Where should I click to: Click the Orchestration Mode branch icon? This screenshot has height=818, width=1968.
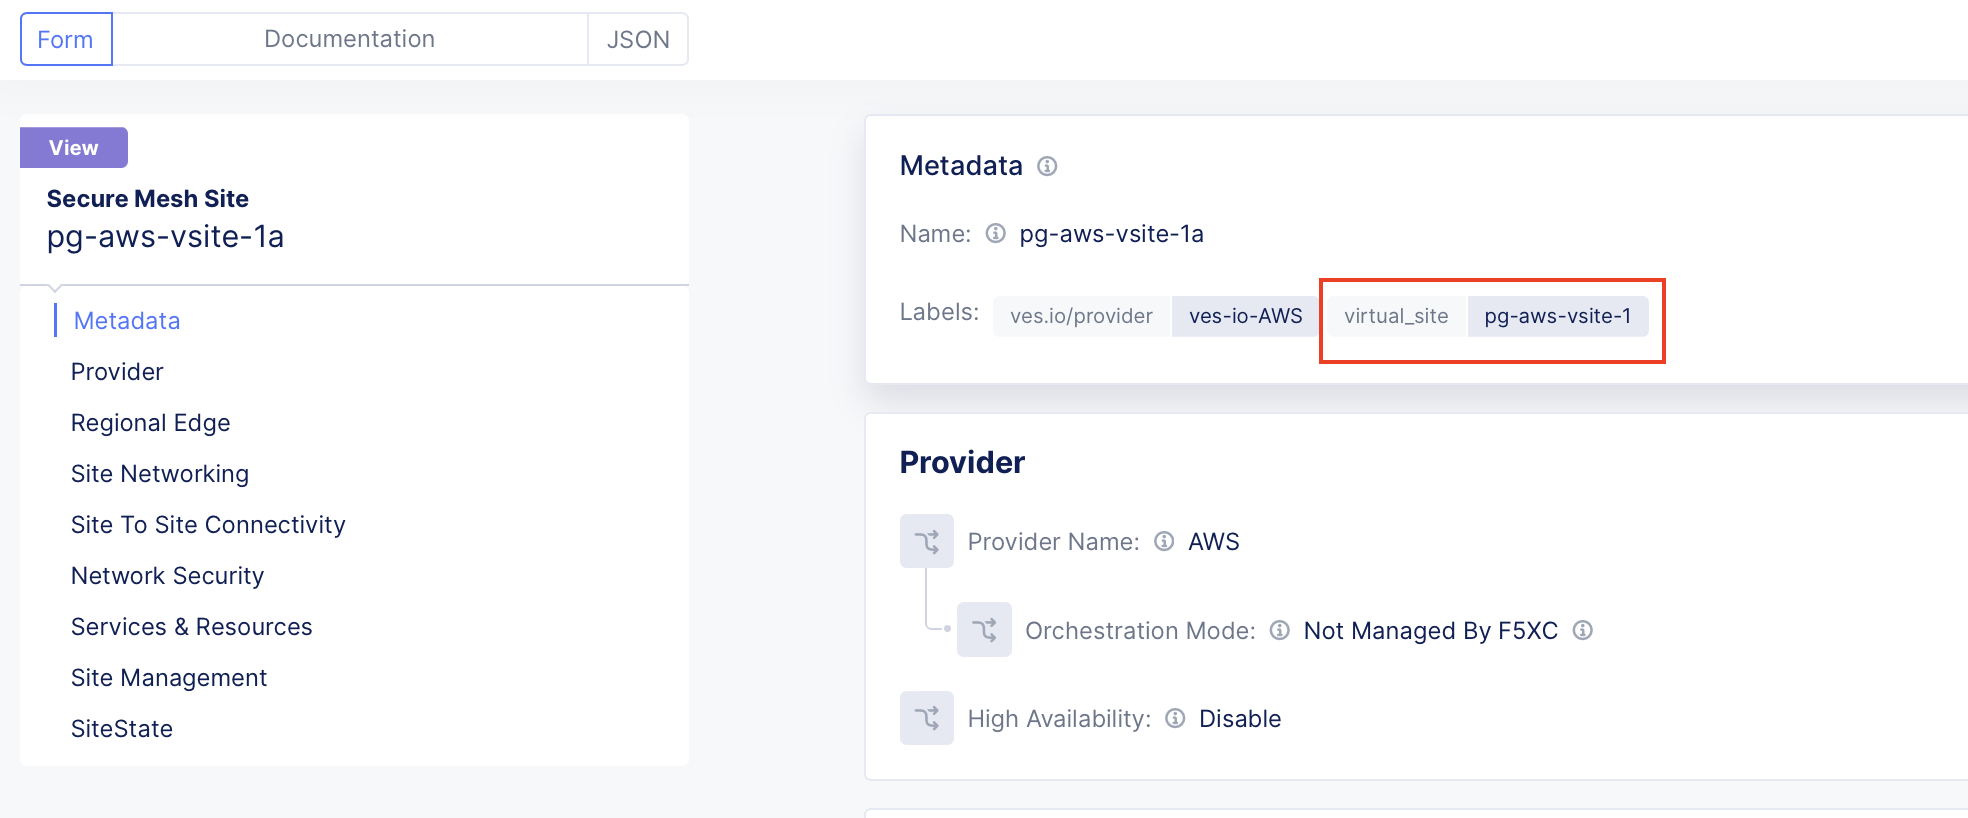point(984,630)
